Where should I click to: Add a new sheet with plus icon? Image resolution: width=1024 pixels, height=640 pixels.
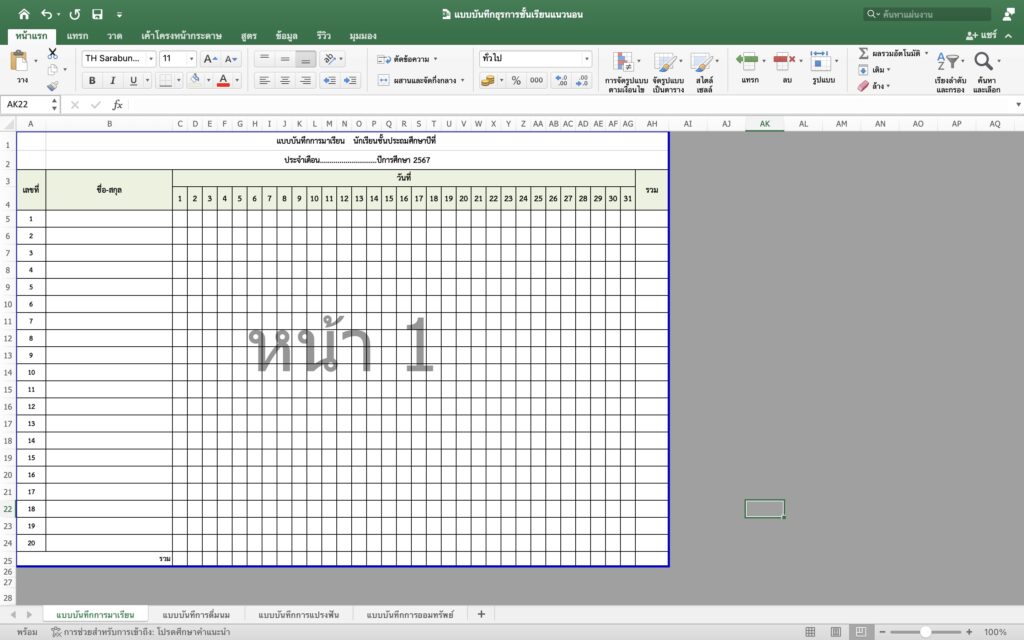click(481, 614)
